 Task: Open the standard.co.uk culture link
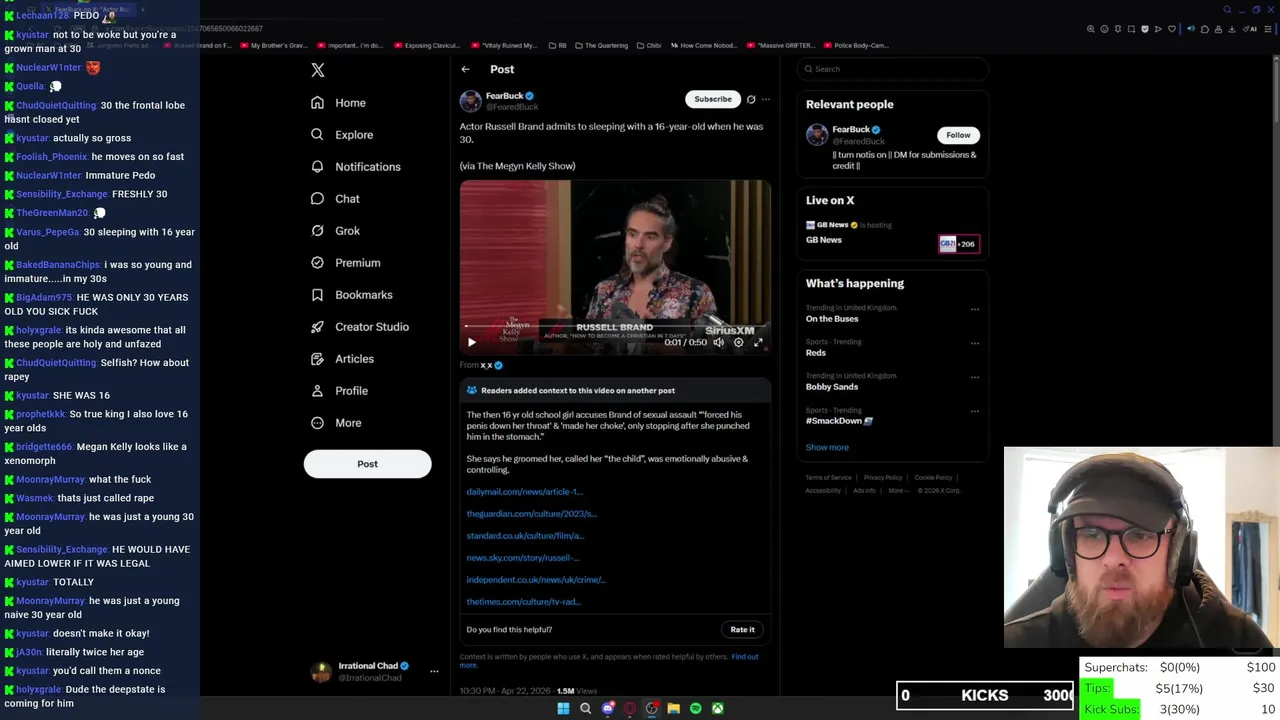click(525, 536)
